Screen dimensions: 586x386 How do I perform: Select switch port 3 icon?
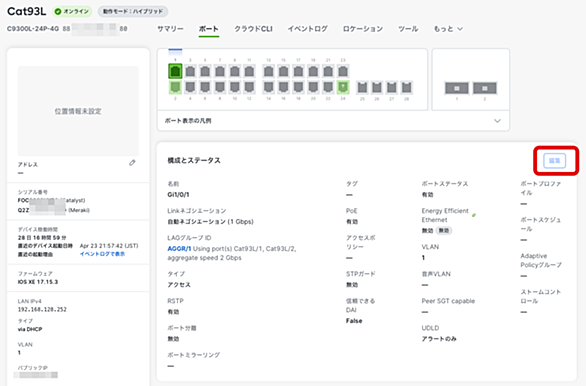click(190, 71)
